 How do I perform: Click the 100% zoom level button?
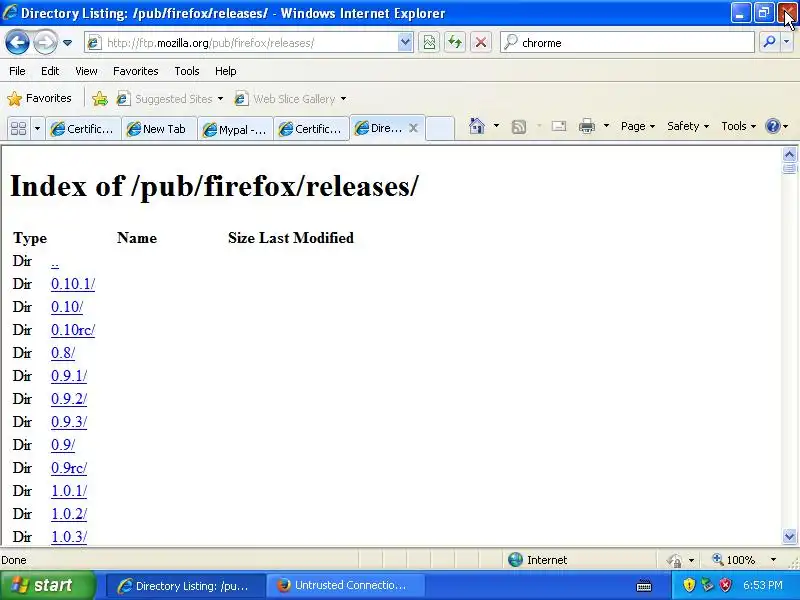tap(734, 560)
